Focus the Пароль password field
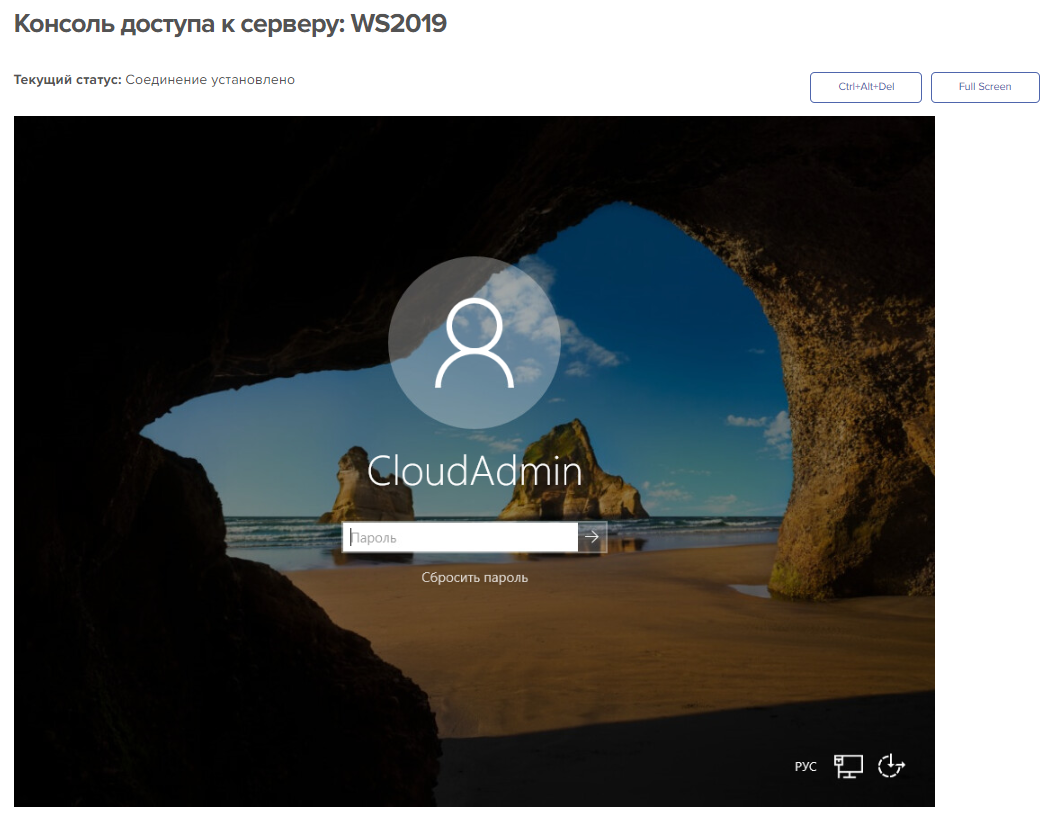The height and width of the screenshot is (815, 1052). coord(460,537)
